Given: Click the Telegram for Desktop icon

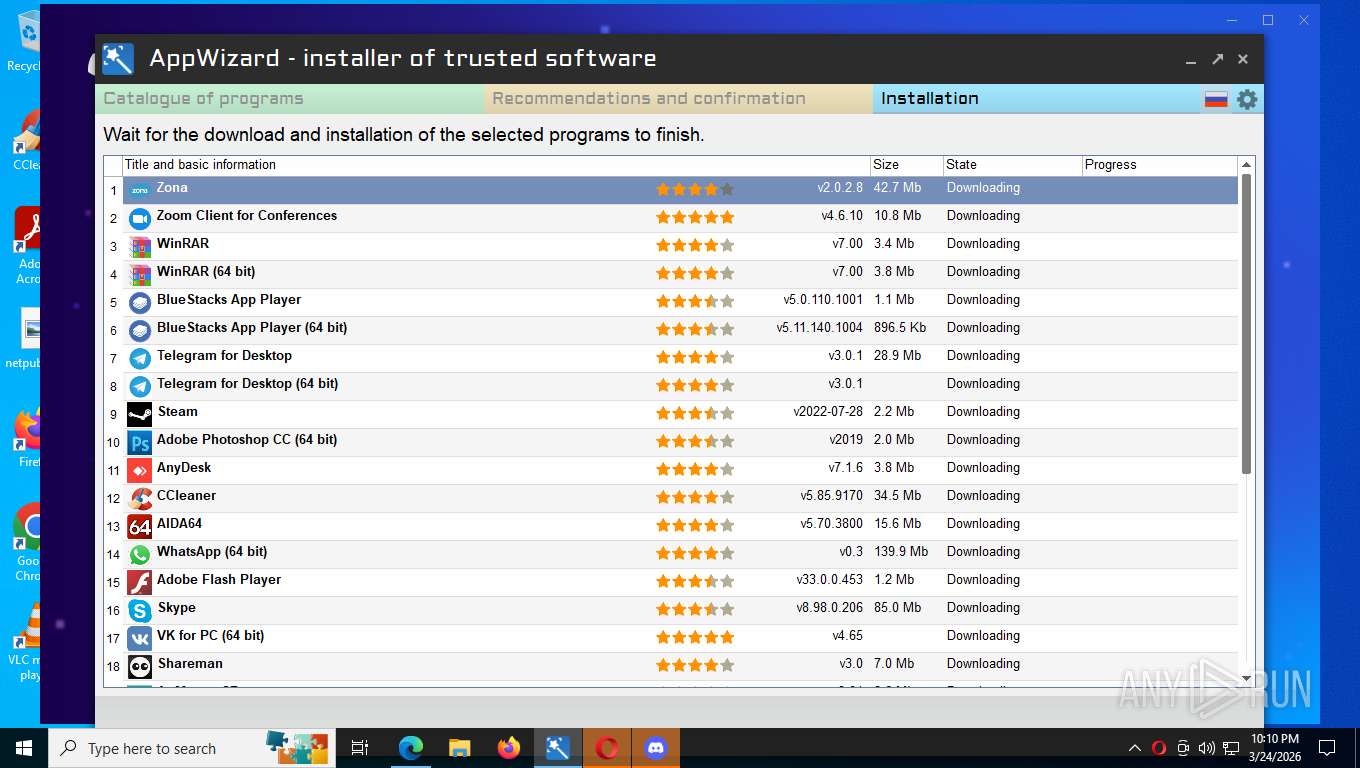Looking at the screenshot, I should click(140, 358).
